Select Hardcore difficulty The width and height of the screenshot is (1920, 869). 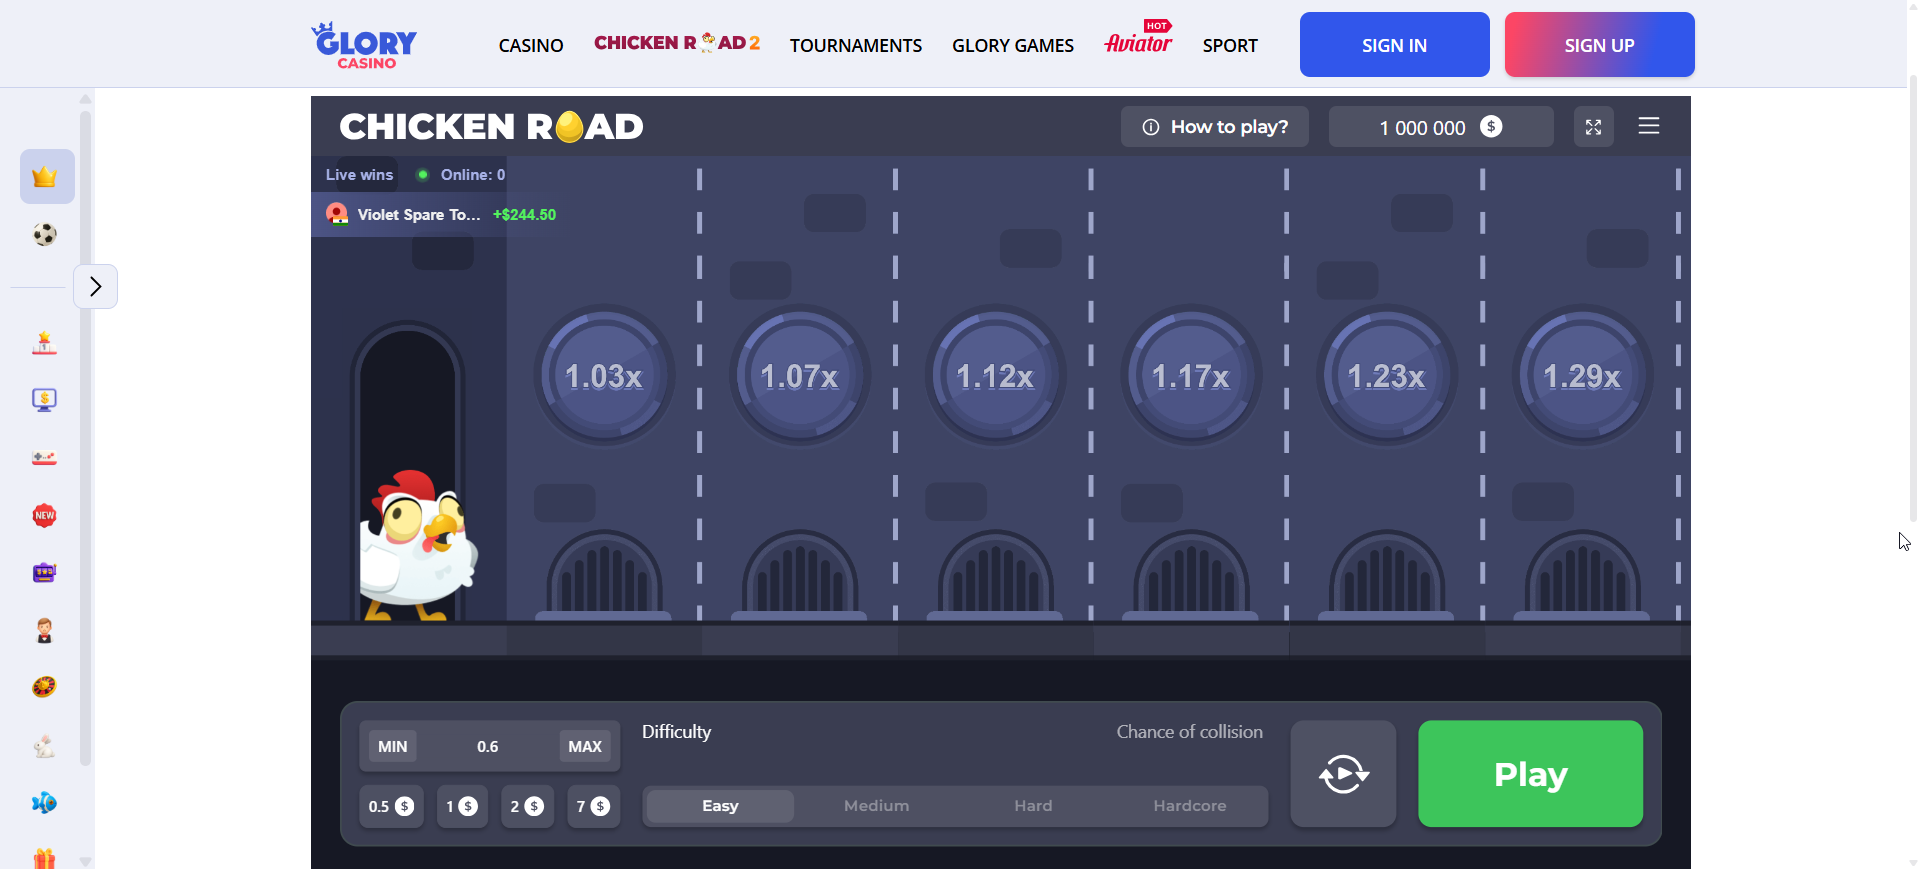click(1189, 806)
